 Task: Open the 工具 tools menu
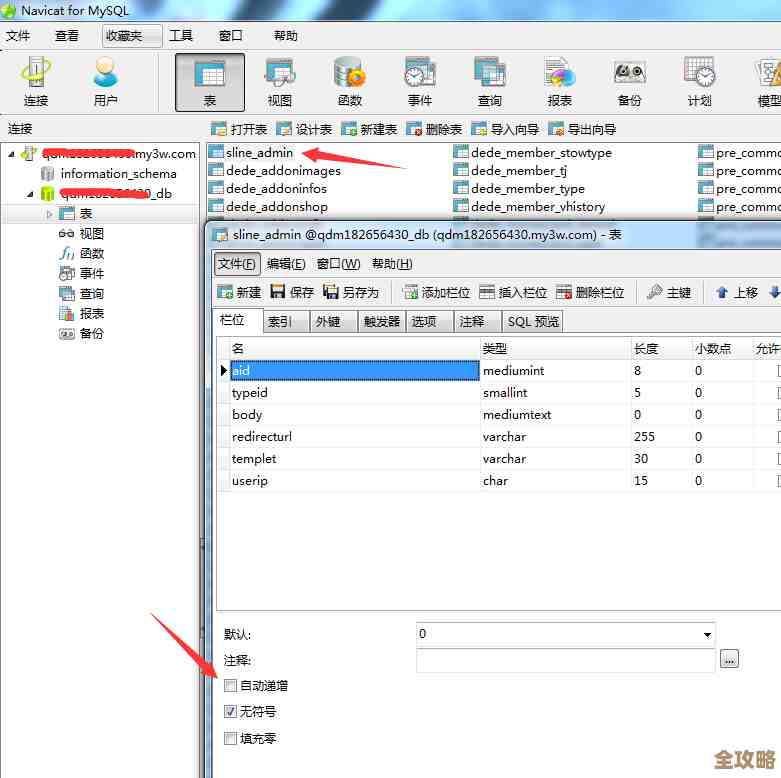point(181,36)
